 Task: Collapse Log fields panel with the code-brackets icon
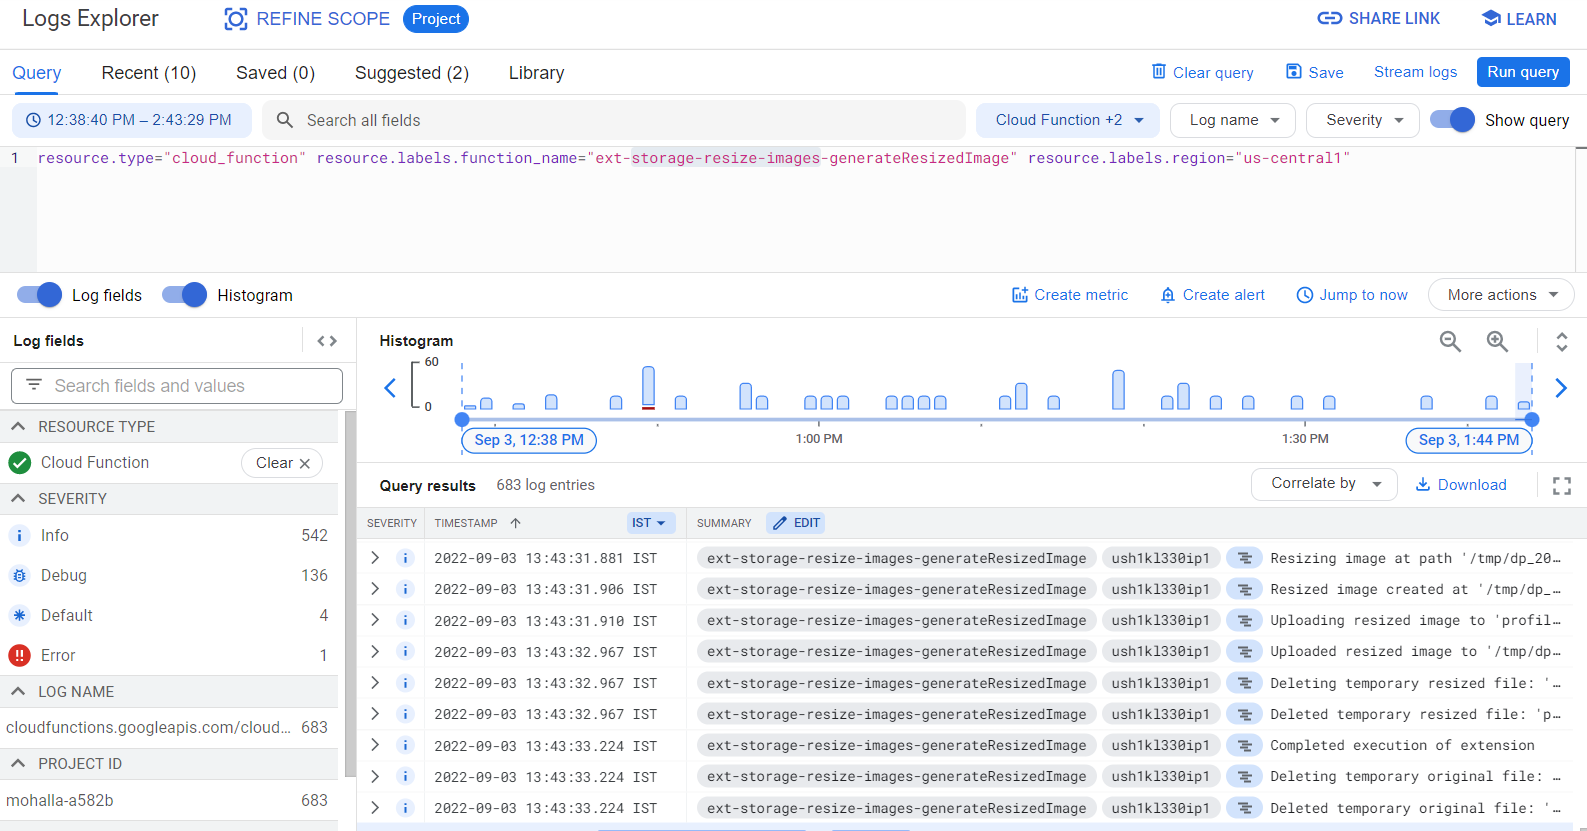327,341
